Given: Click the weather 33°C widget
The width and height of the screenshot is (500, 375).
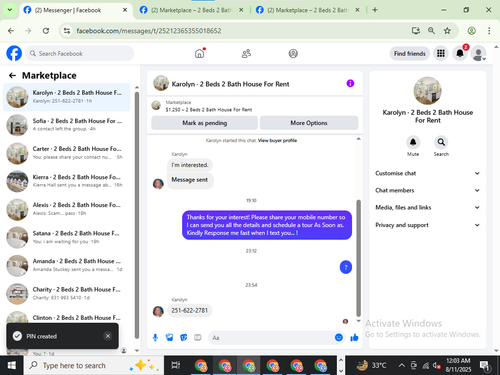Looking at the screenshot, I should (x=371, y=366).
